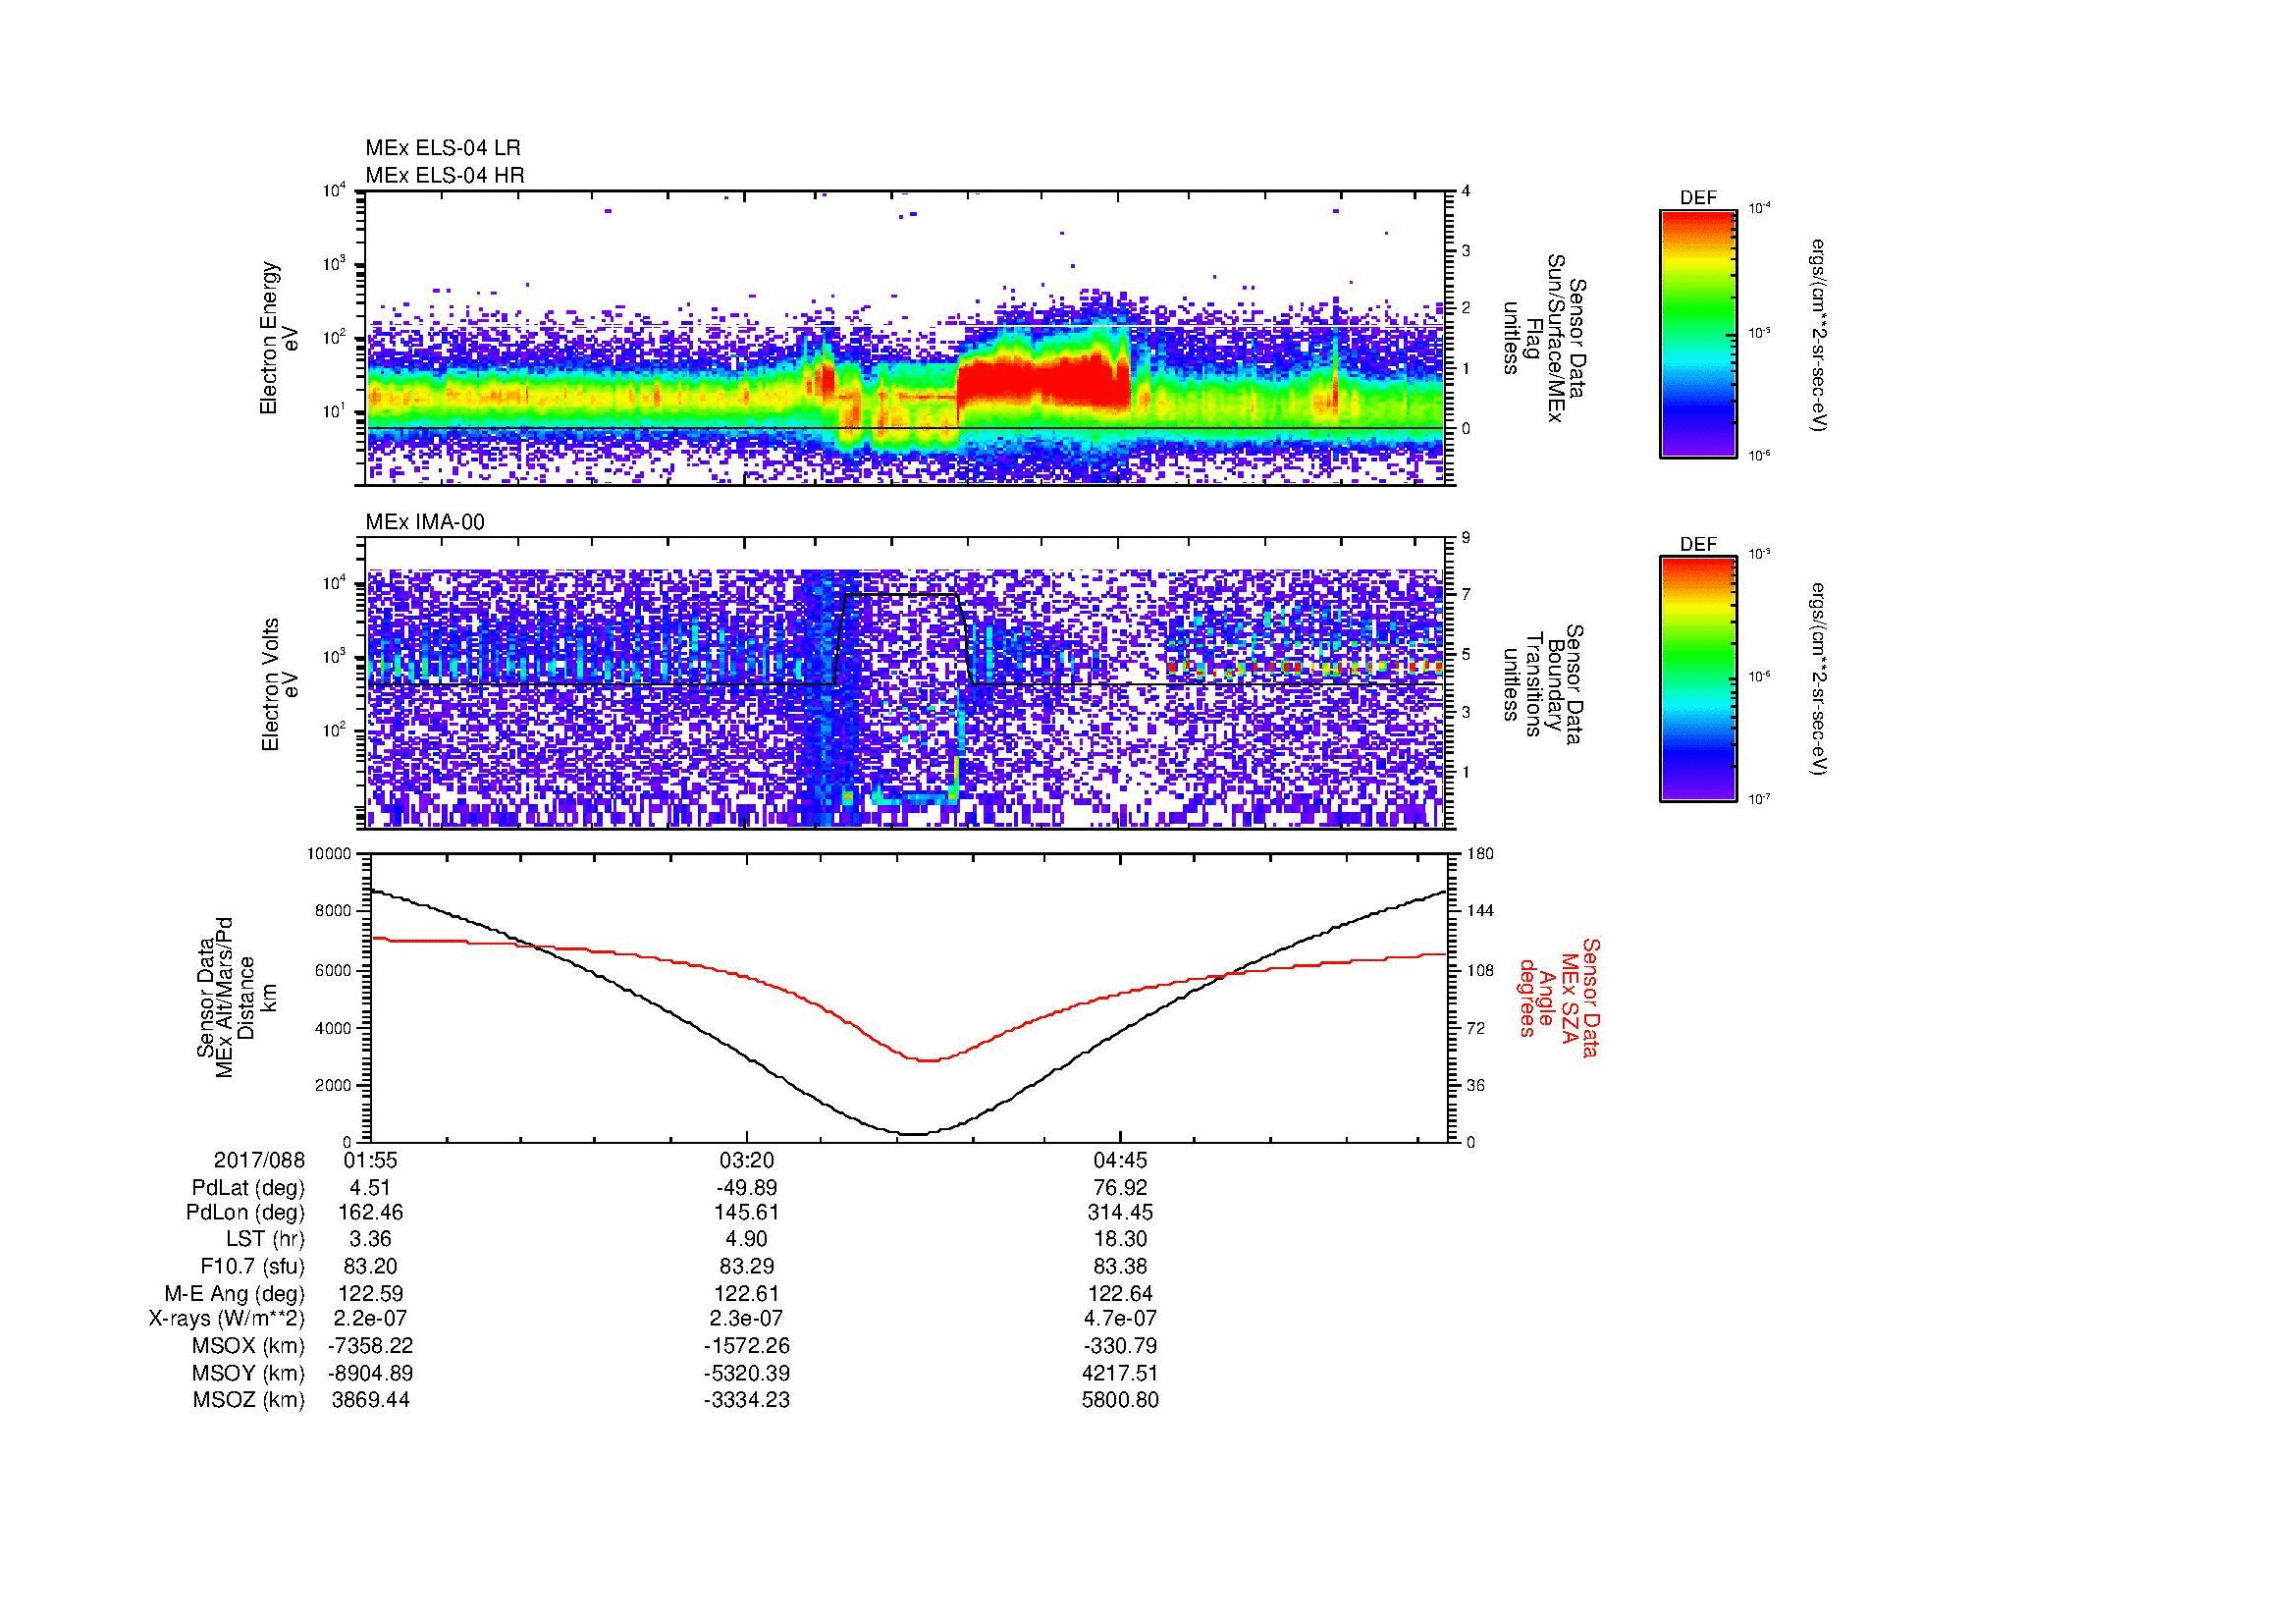This screenshot has width=2296, height=1623.
Task: Click the 'Electron Volts eV' axis label
Action: 280,684
